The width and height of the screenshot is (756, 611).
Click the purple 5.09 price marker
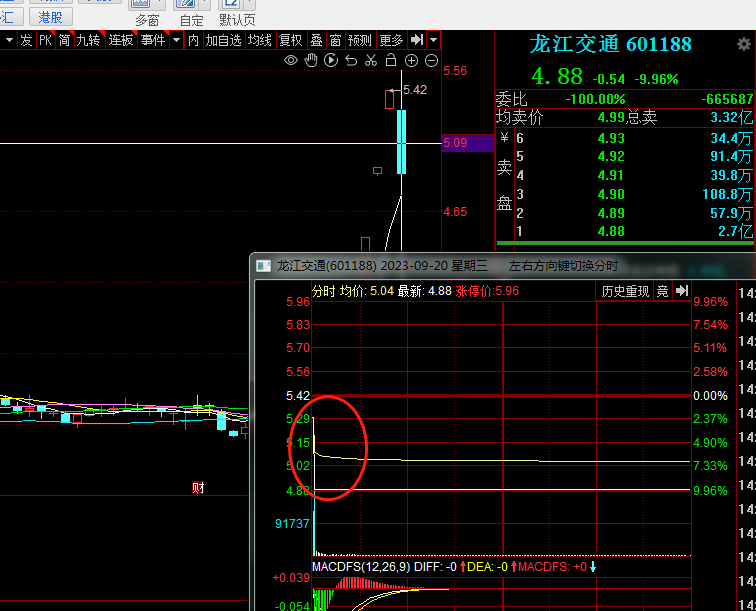click(x=467, y=143)
